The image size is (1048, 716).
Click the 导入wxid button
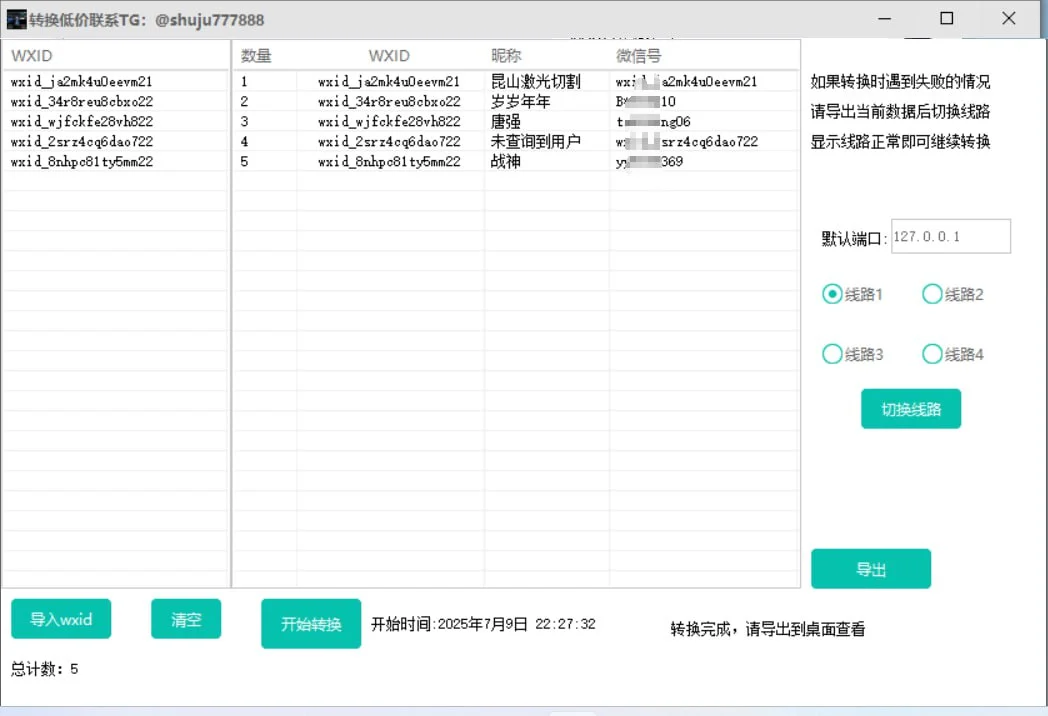click(61, 619)
